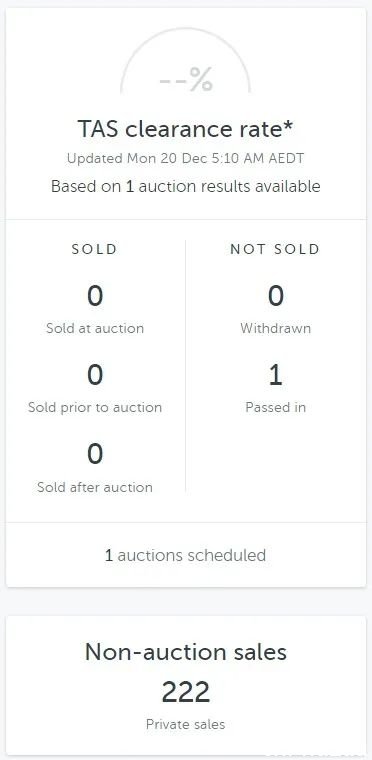372x760 pixels.
Task: Click the clearance rate gauge arc
Action: pos(186,58)
